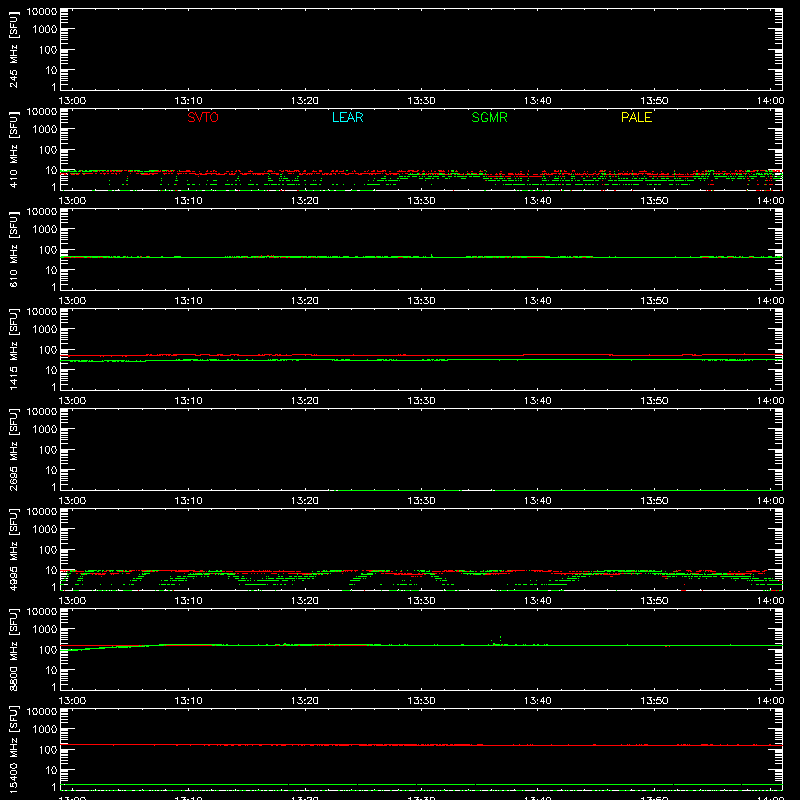The image size is (800, 800).
Task: Click the 10 y-axis label of 15400 MHz panel
Action: 51,770
